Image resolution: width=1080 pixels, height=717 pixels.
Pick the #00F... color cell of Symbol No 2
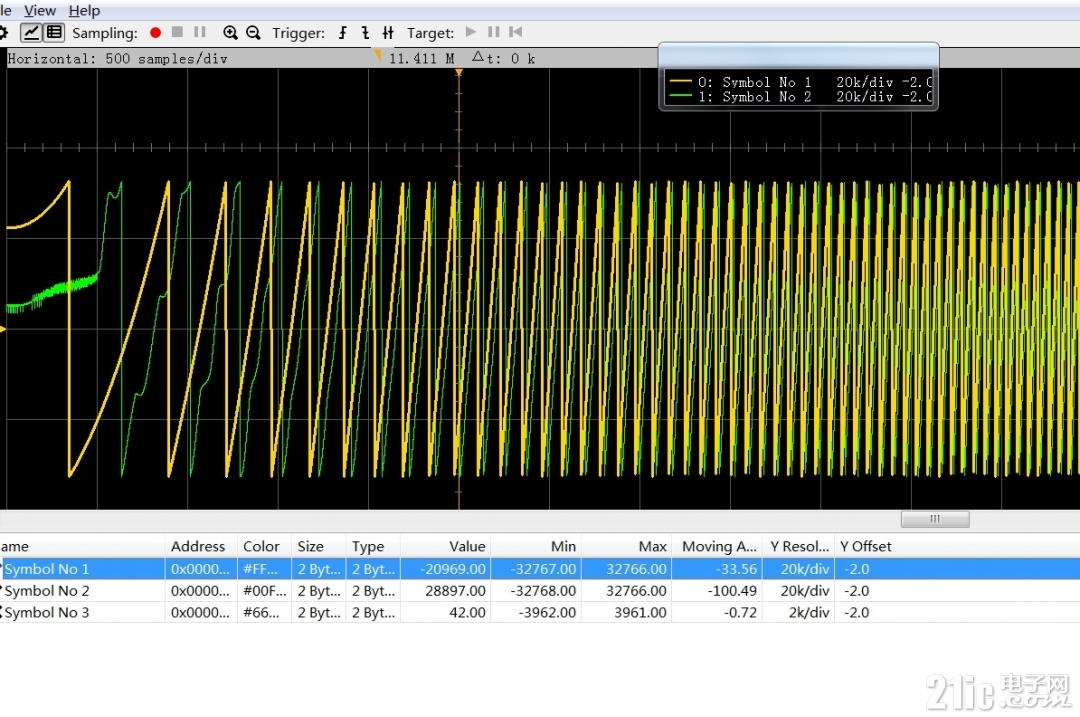point(264,591)
